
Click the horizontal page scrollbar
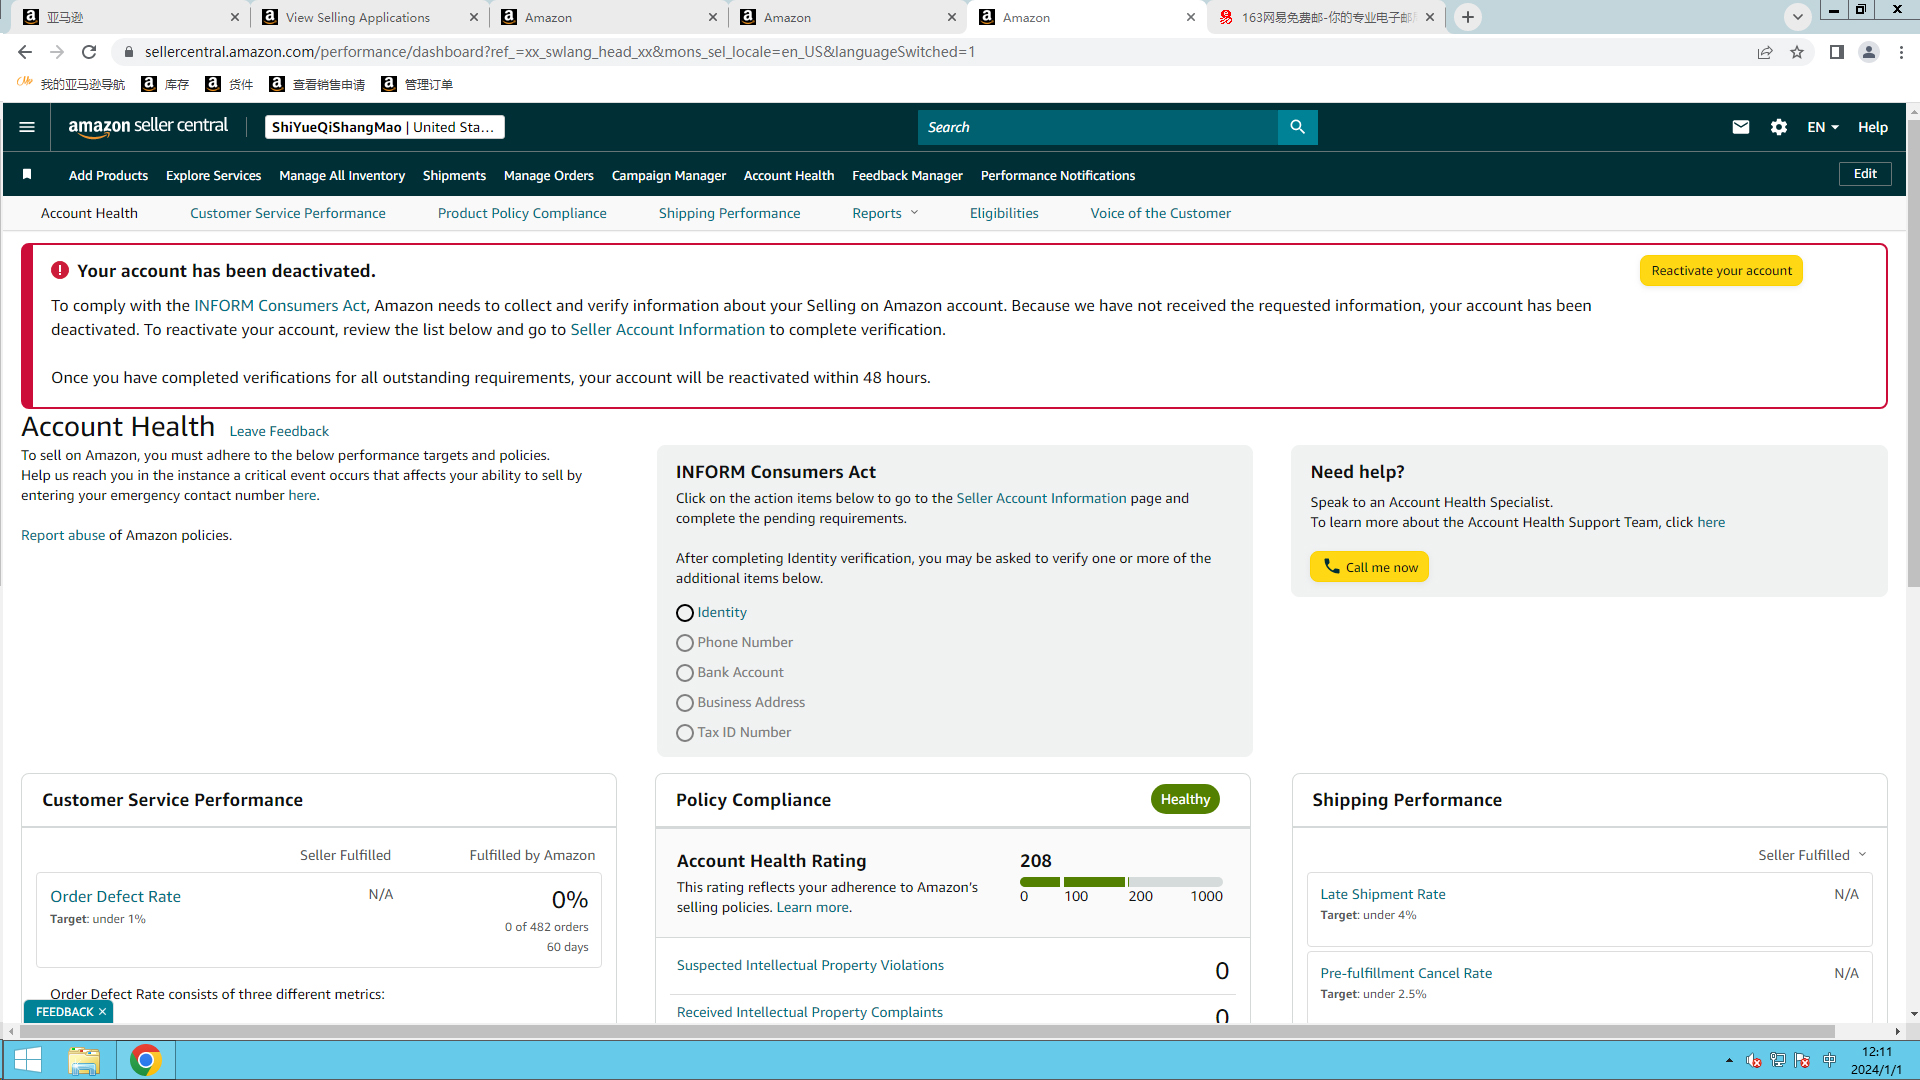(x=925, y=1031)
